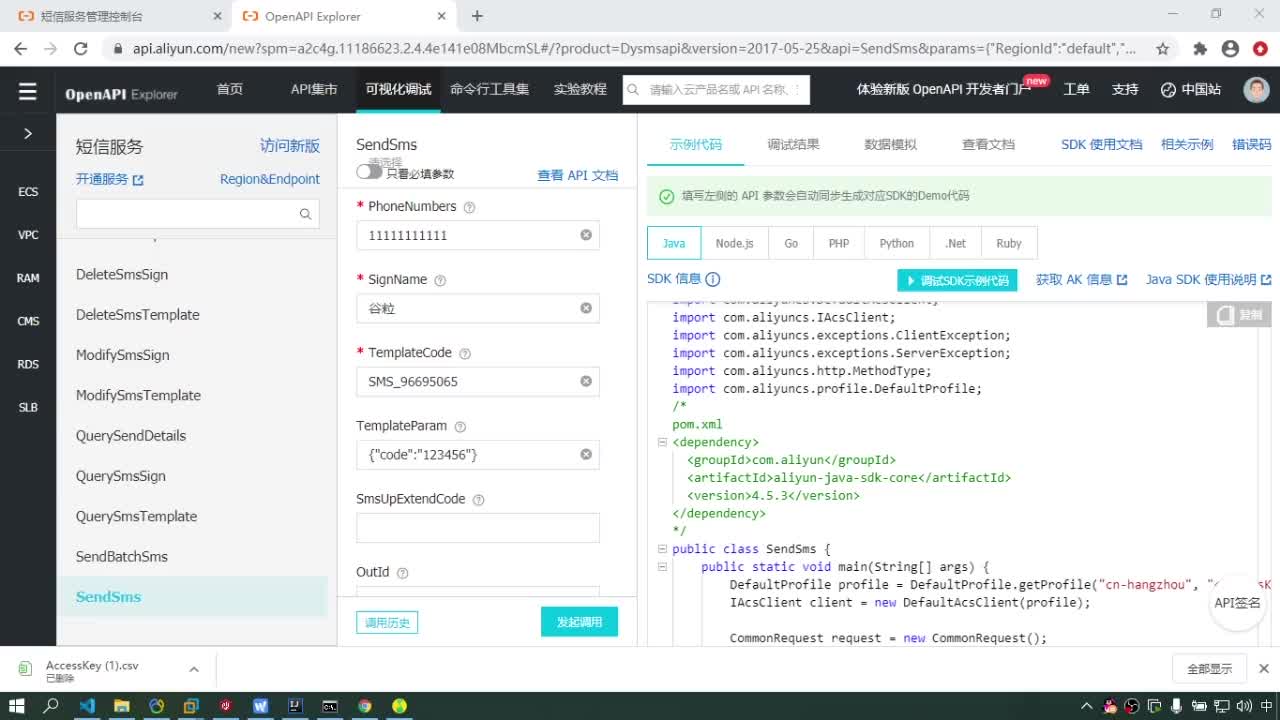
Task: Switch to the 数据模拟 tab
Action: pyautogui.click(x=890, y=144)
